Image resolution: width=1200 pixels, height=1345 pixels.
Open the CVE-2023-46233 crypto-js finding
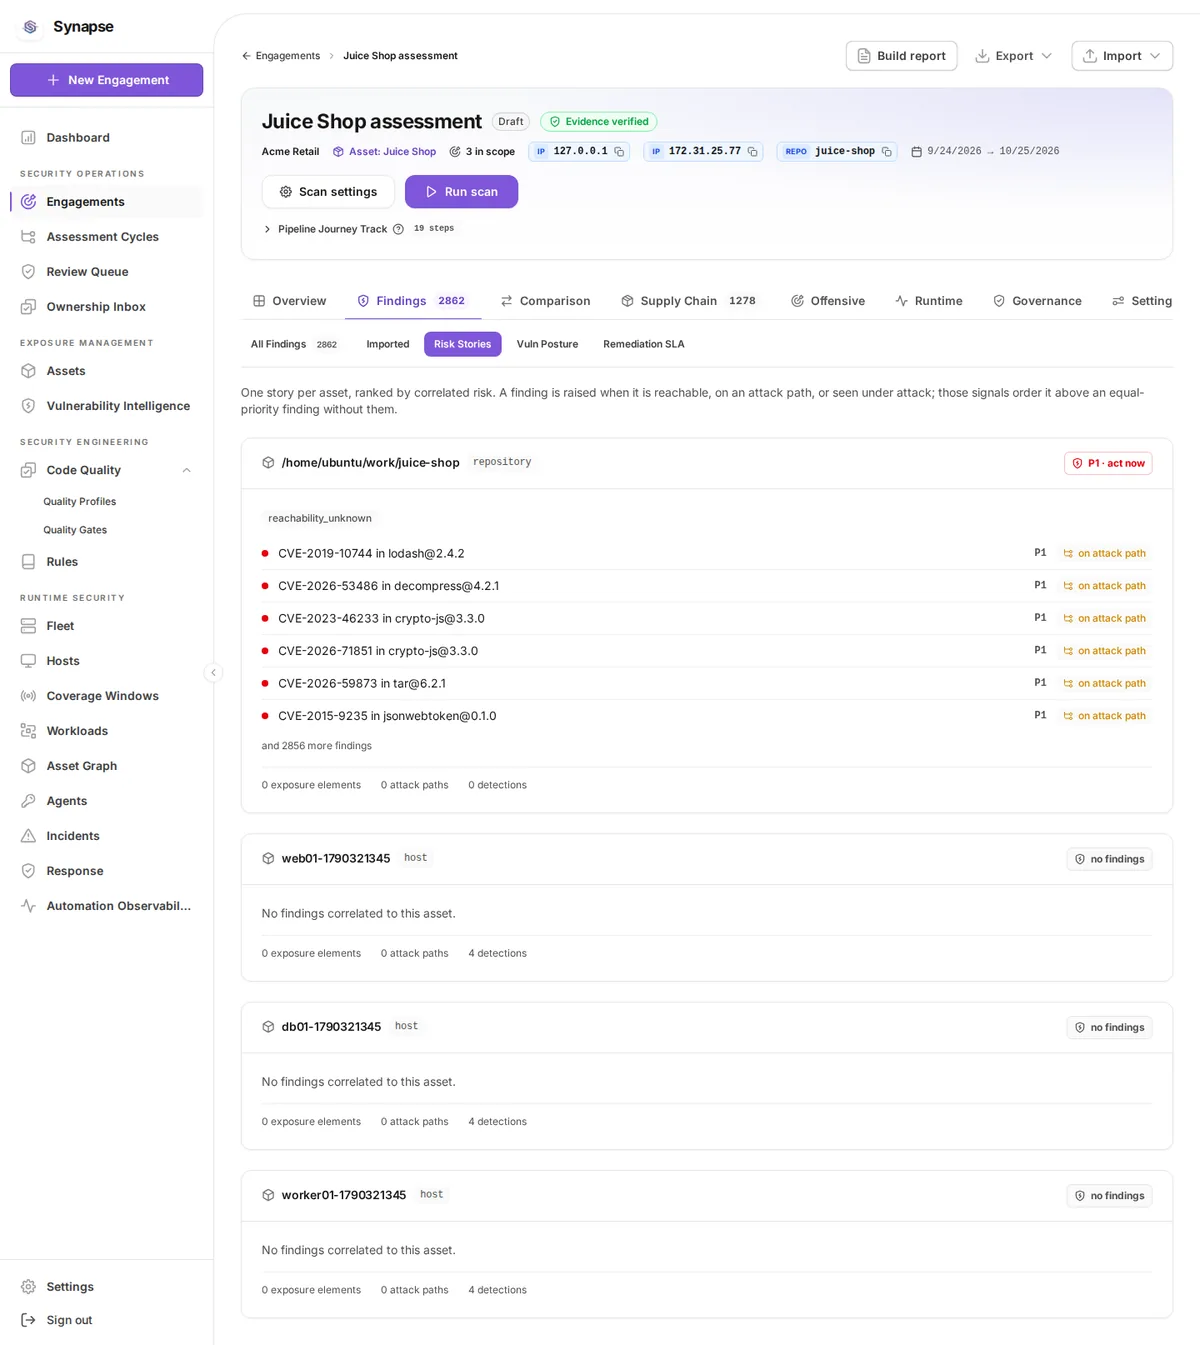[x=706, y=618]
